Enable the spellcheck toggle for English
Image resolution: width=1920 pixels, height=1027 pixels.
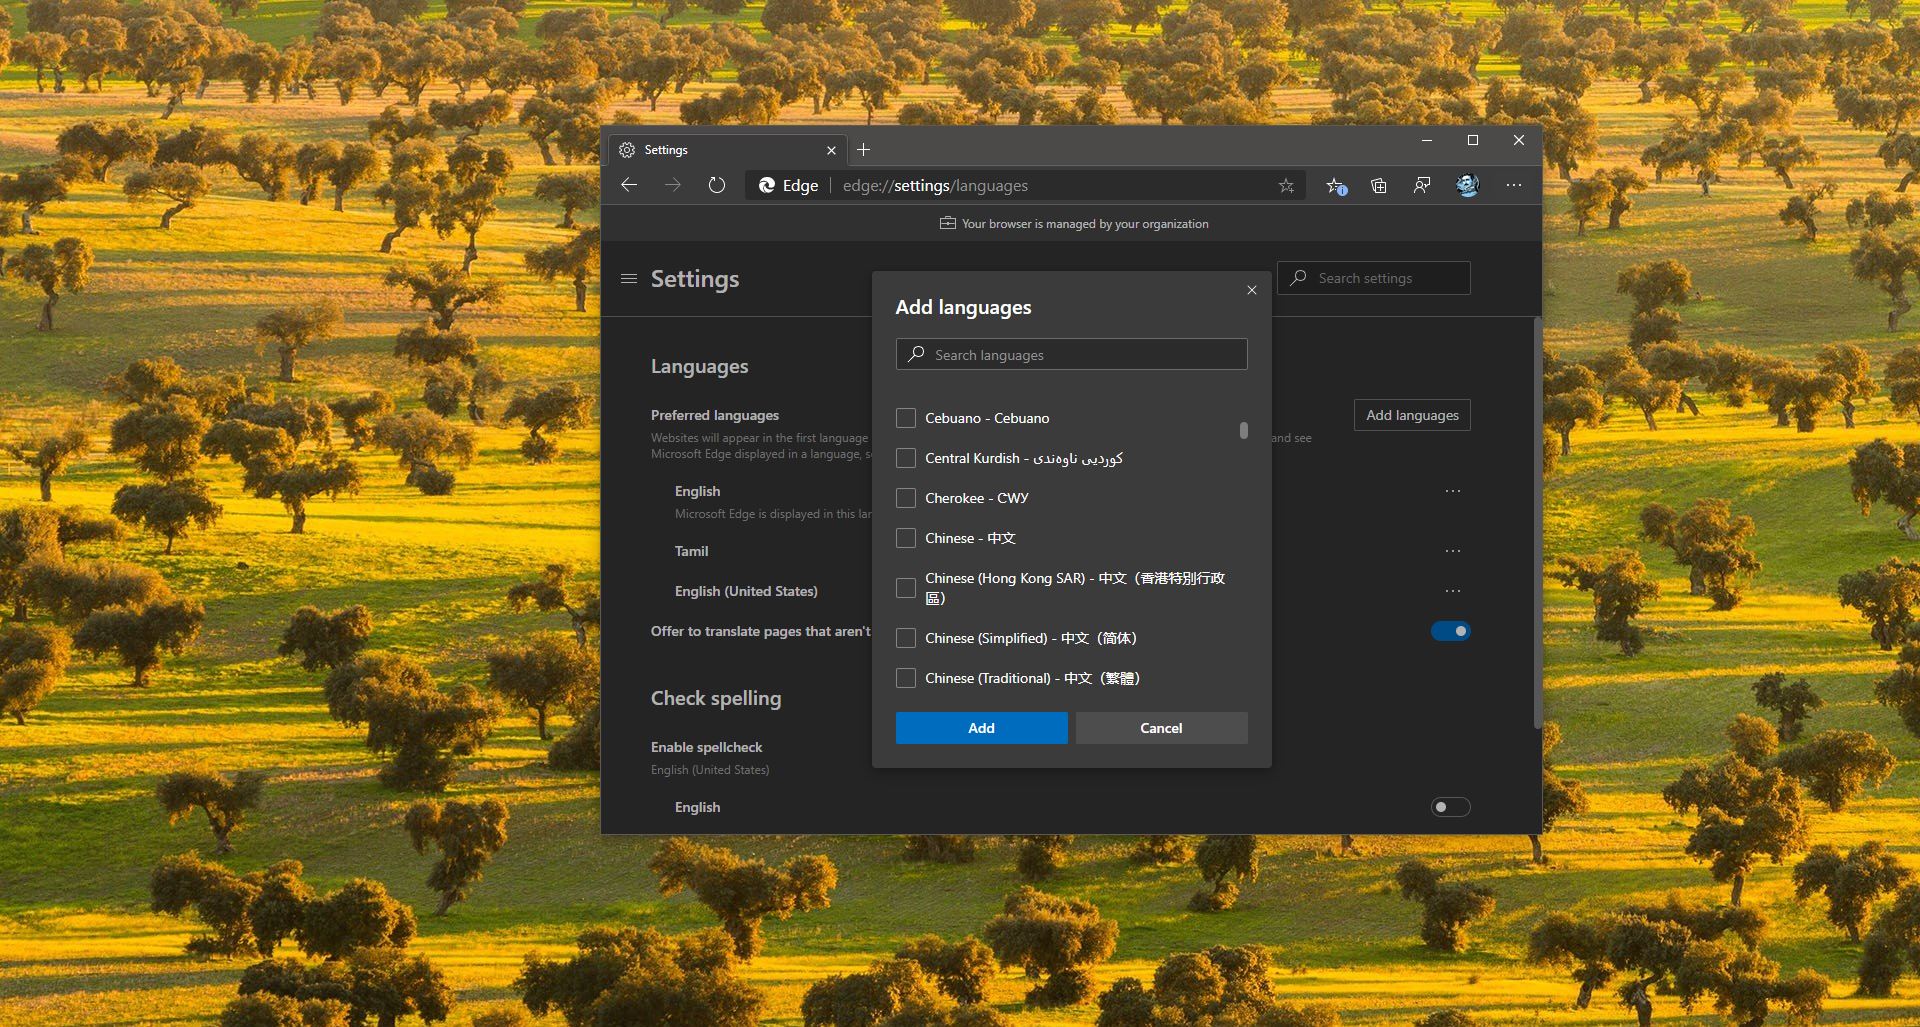[1450, 807]
